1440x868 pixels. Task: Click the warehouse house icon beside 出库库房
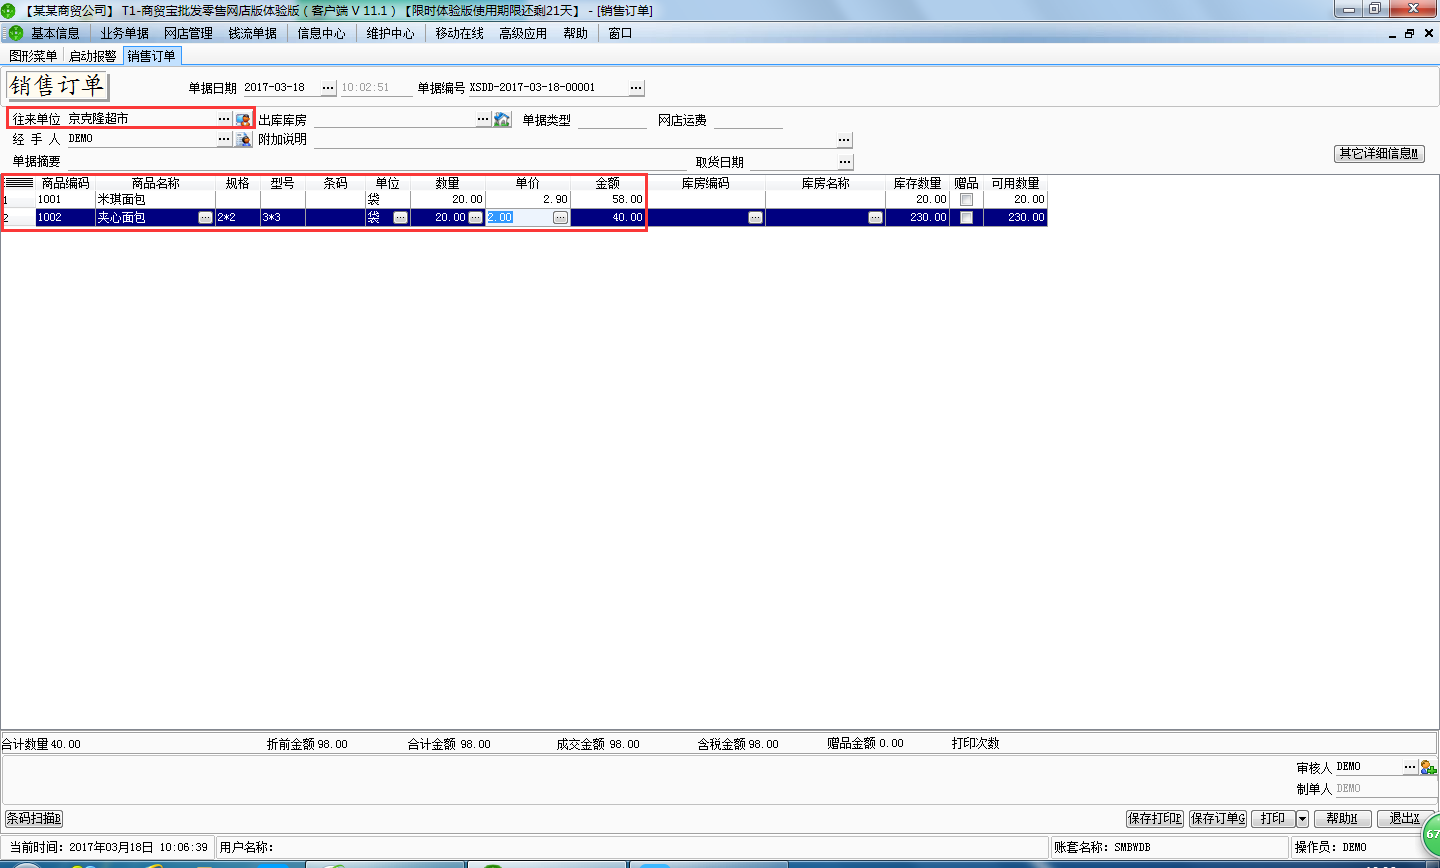coord(502,120)
